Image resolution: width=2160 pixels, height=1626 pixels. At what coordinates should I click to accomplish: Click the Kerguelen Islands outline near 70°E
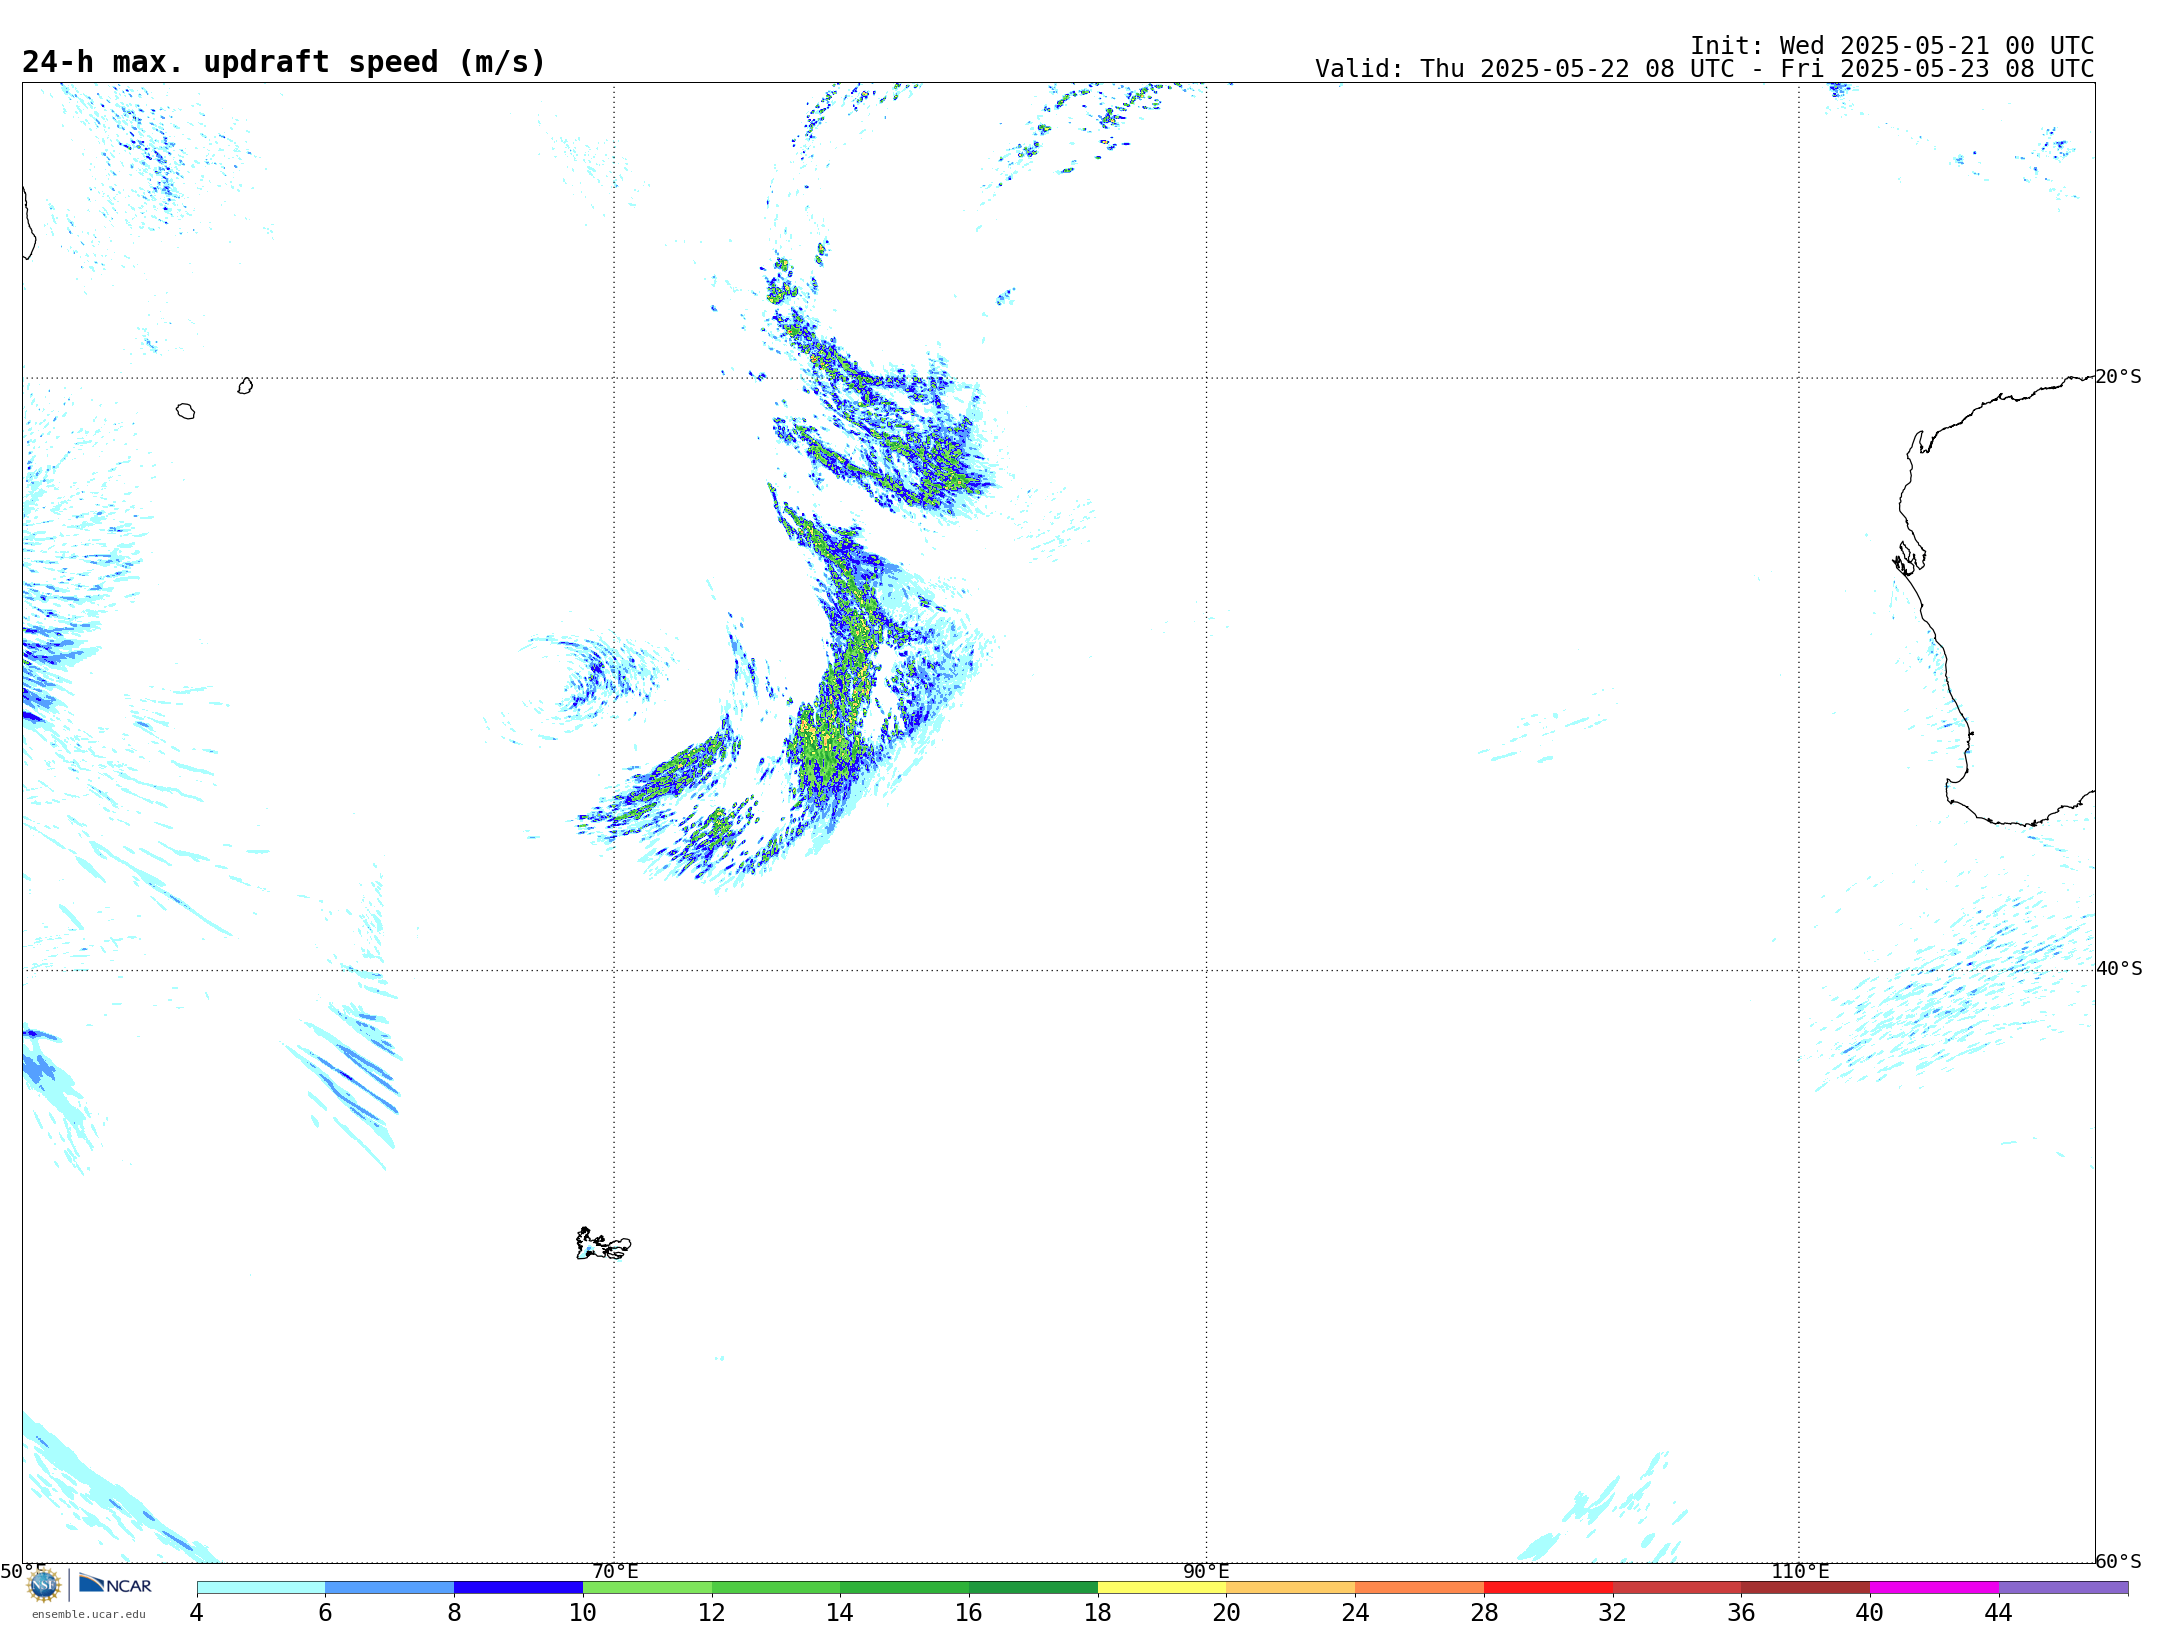point(603,1244)
